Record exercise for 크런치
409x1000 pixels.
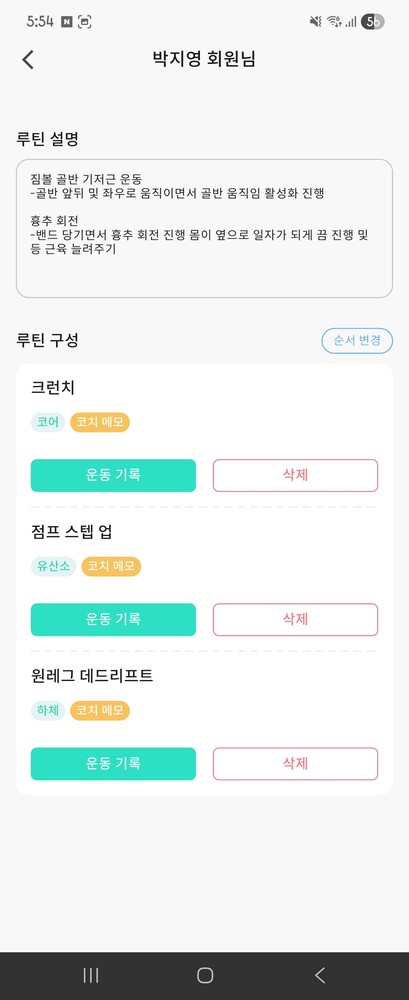tap(114, 475)
